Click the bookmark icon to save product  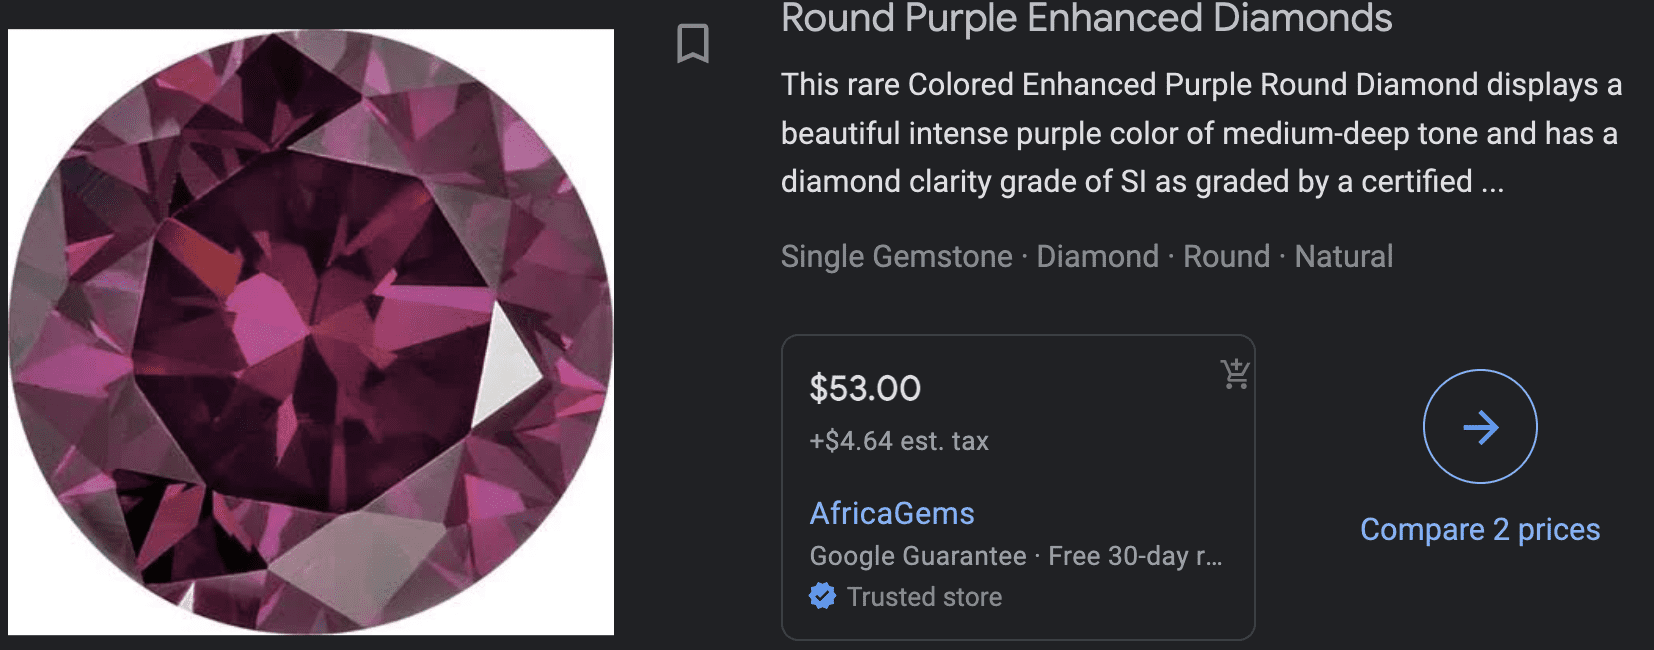(x=692, y=43)
